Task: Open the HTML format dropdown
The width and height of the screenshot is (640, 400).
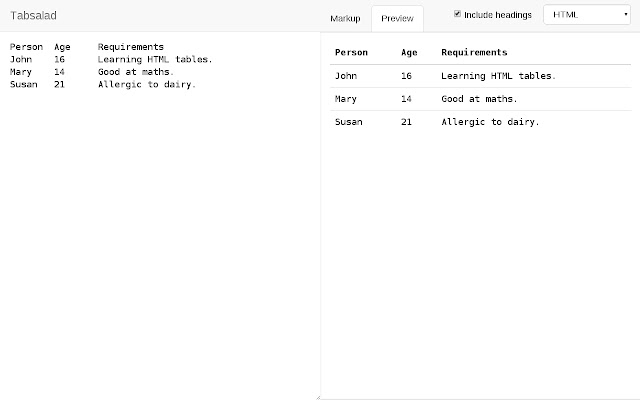Action: [593, 15]
